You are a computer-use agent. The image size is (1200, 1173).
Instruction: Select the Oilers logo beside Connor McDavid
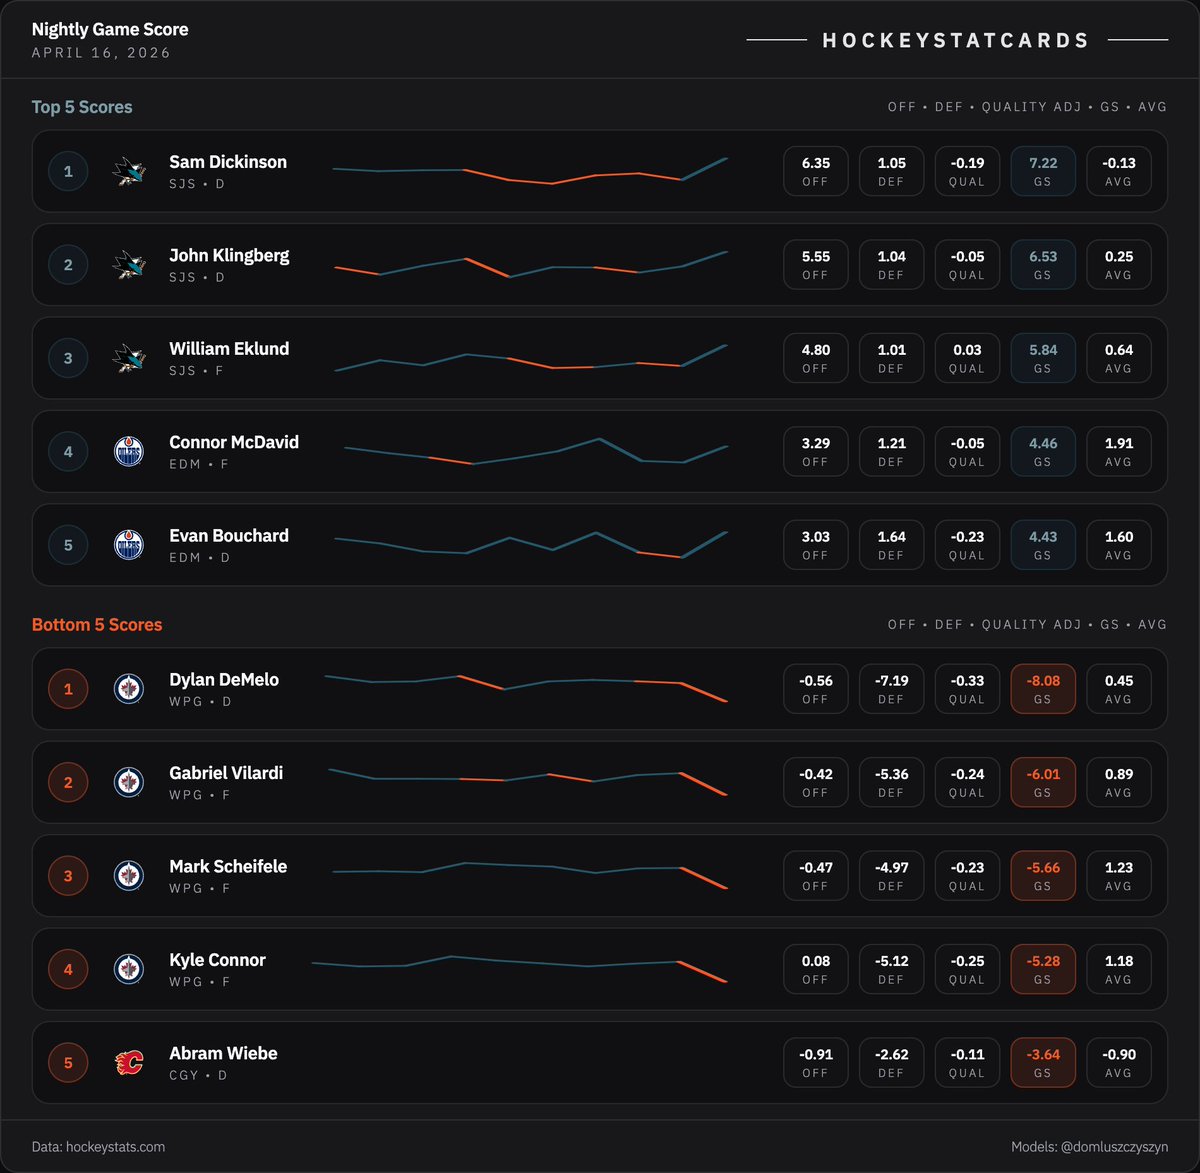pos(128,451)
